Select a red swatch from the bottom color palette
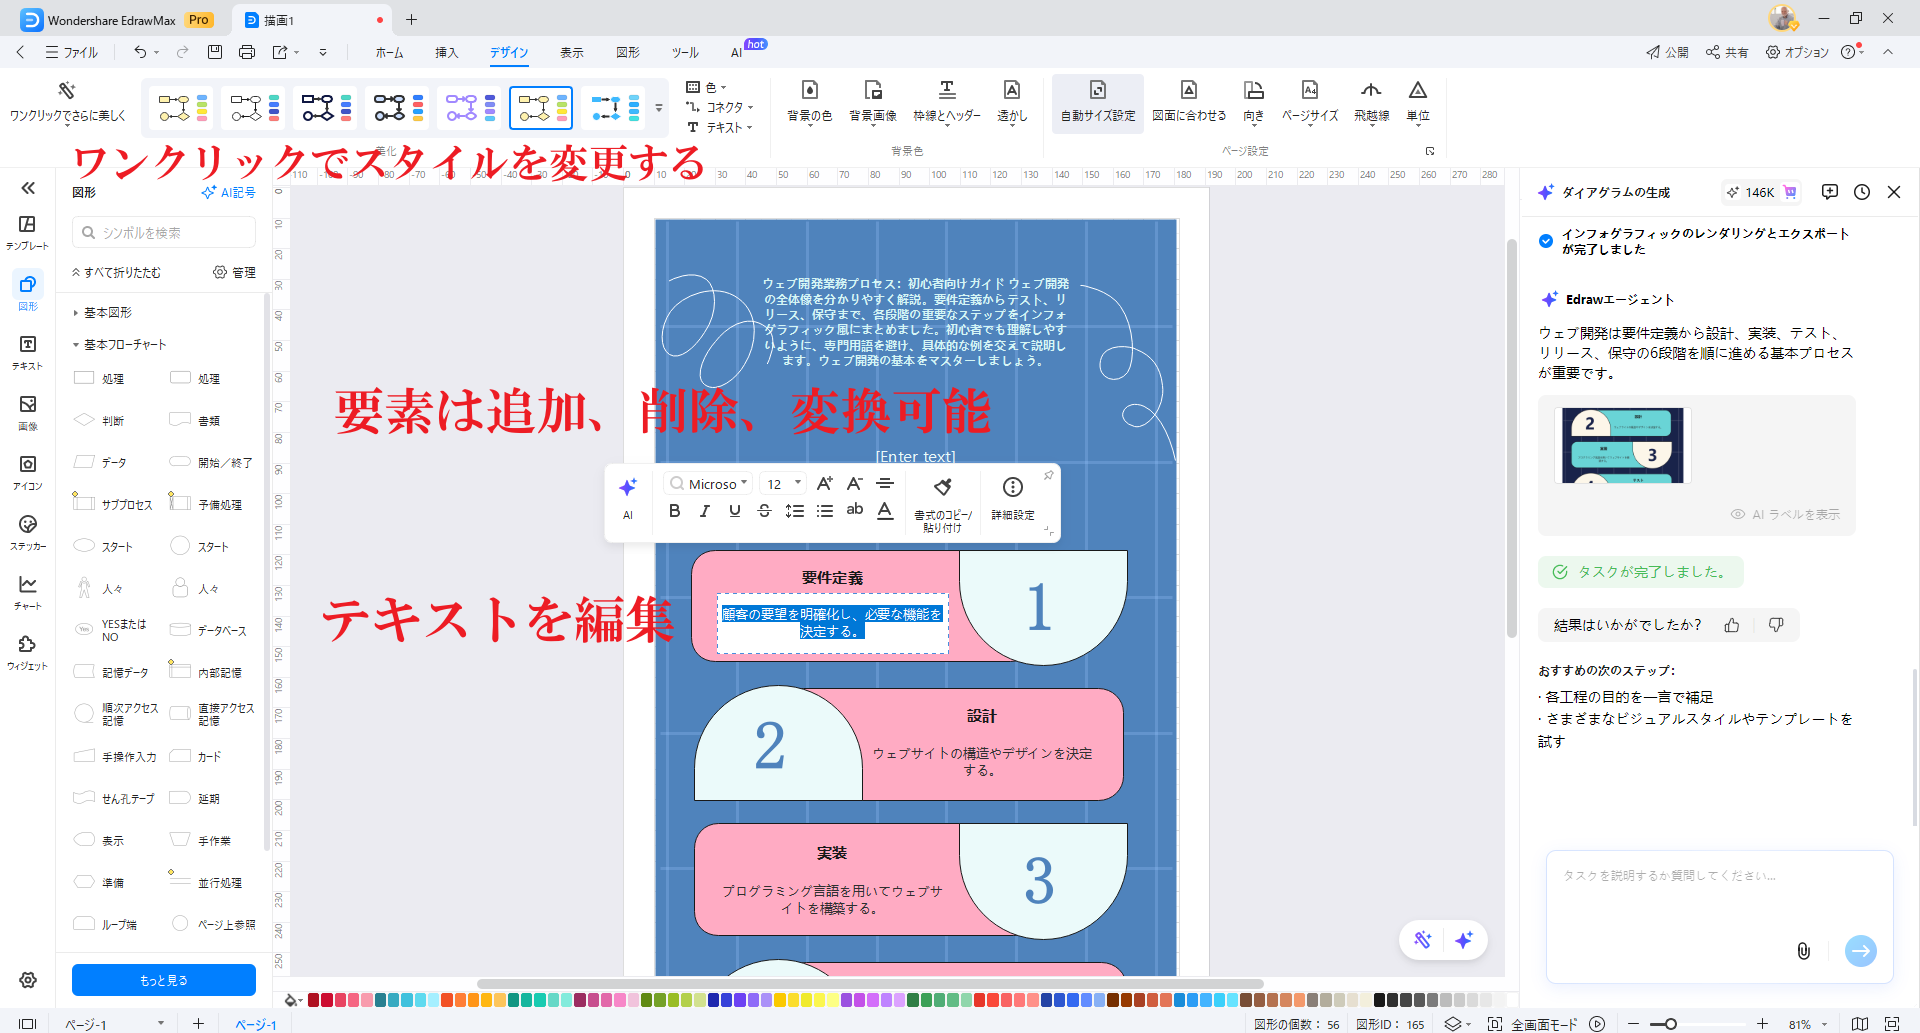Image resolution: width=1920 pixels, height=1033 pixels. pos(313,999)
